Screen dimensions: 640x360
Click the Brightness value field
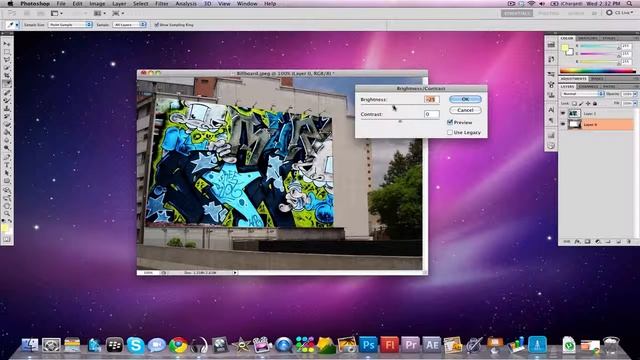coord(431,99)
